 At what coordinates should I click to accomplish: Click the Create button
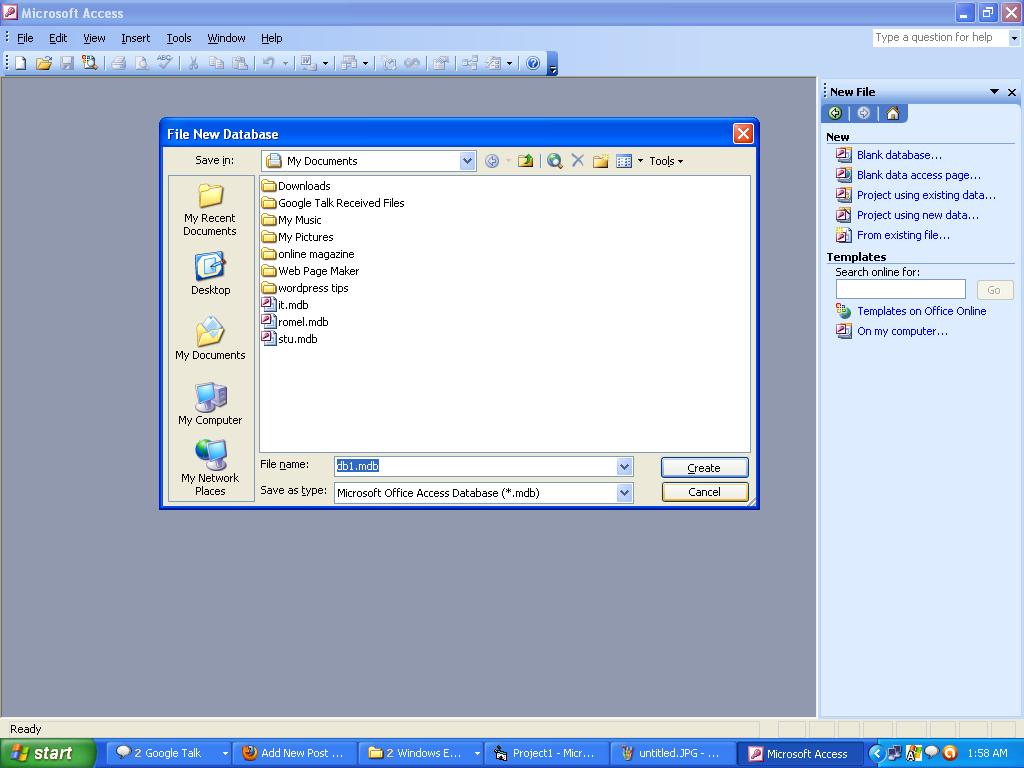click(x=704, y=468)
